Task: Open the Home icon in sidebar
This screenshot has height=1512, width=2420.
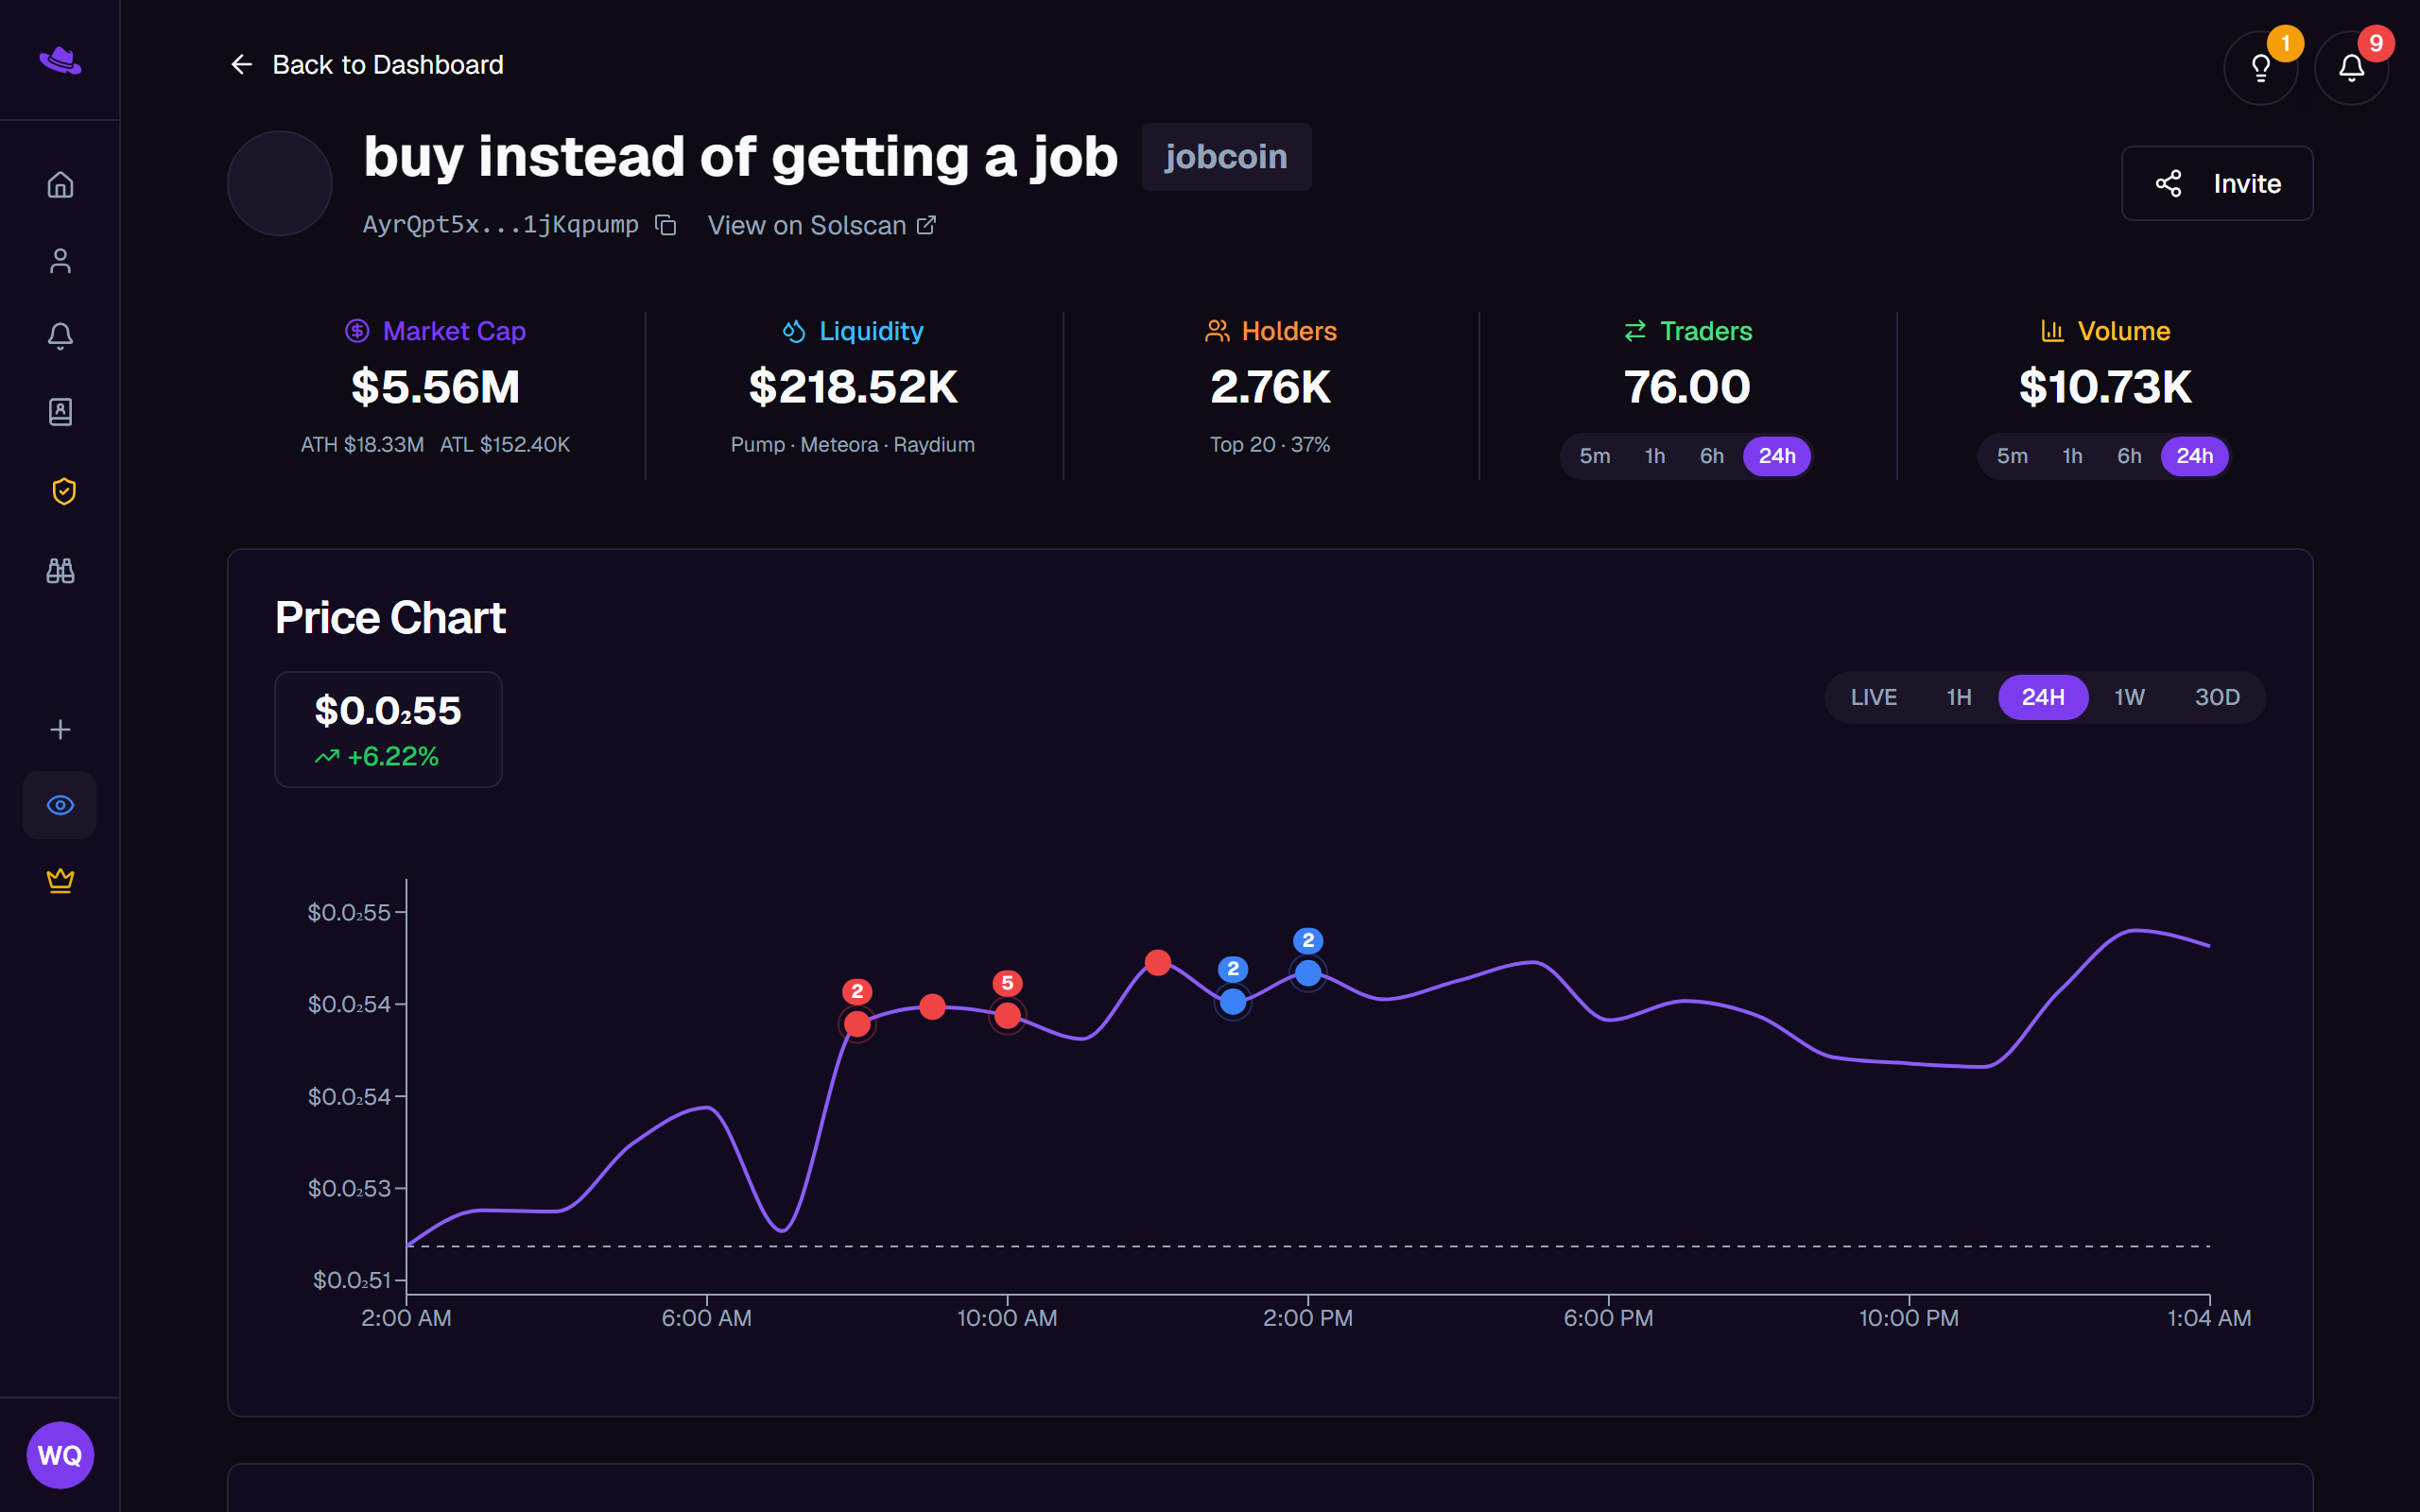Action: click(x=60, y=185)
